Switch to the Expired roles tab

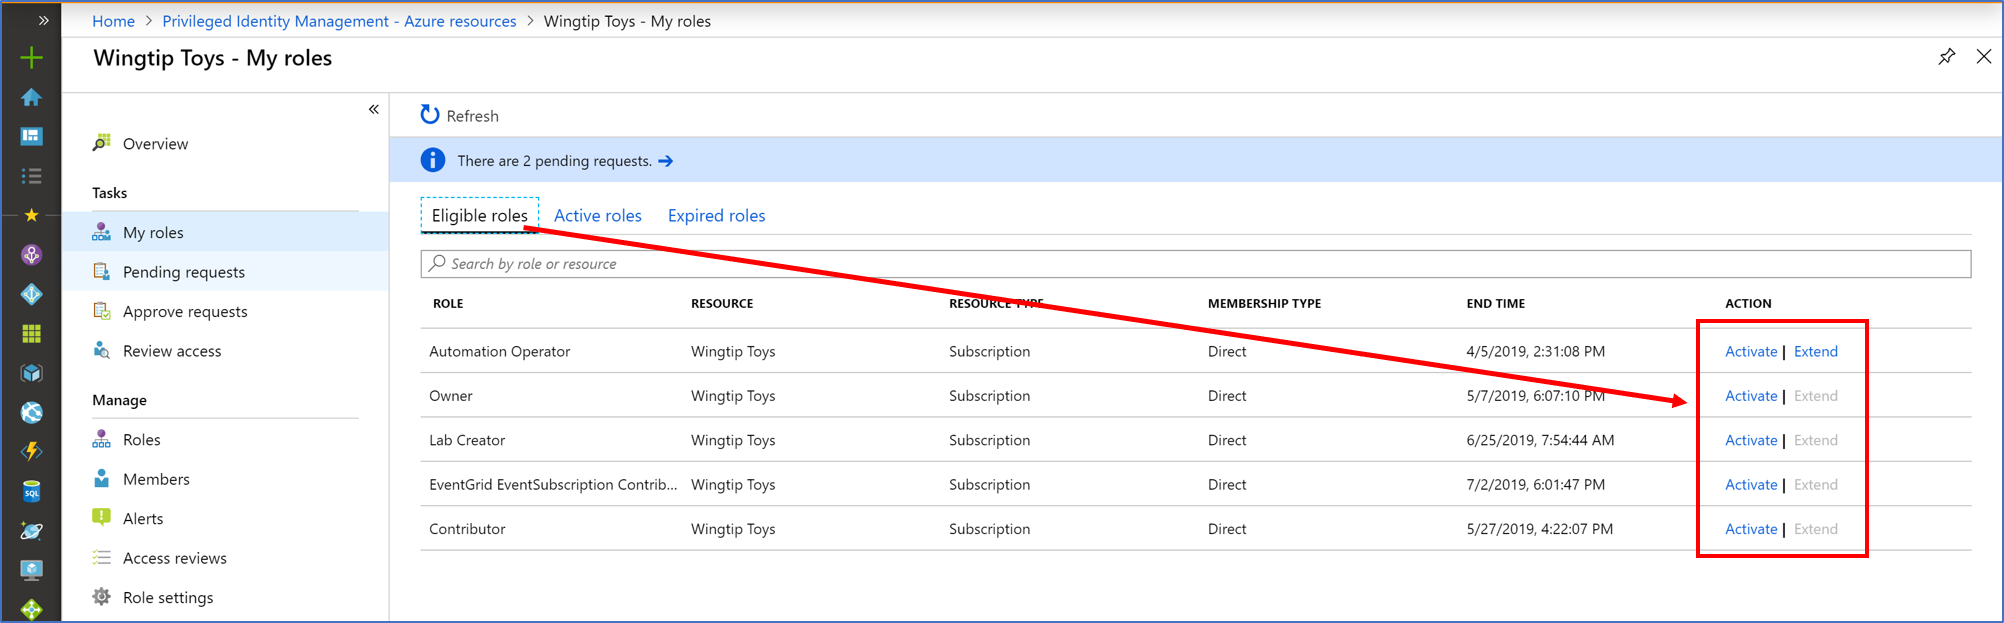pos(716,216)
